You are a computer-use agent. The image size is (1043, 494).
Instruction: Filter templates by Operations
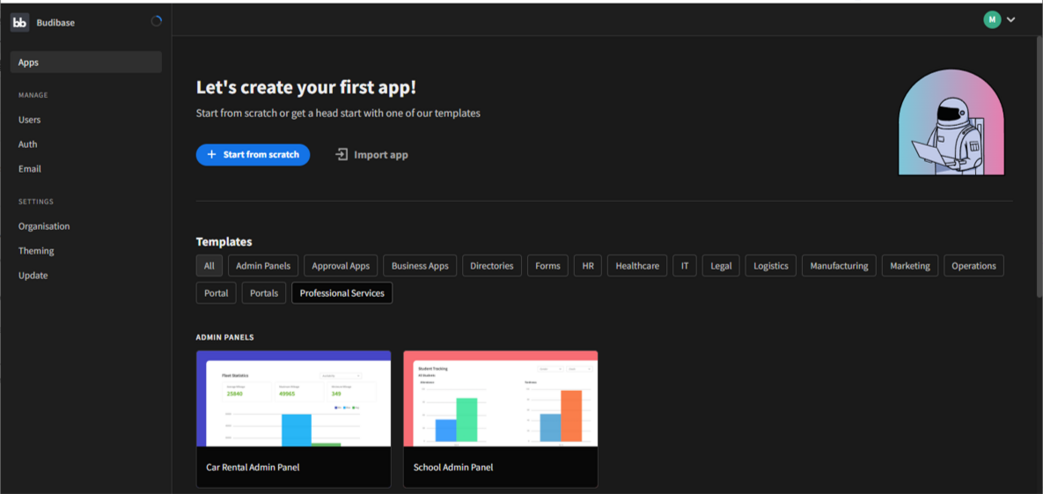[974, 266]
